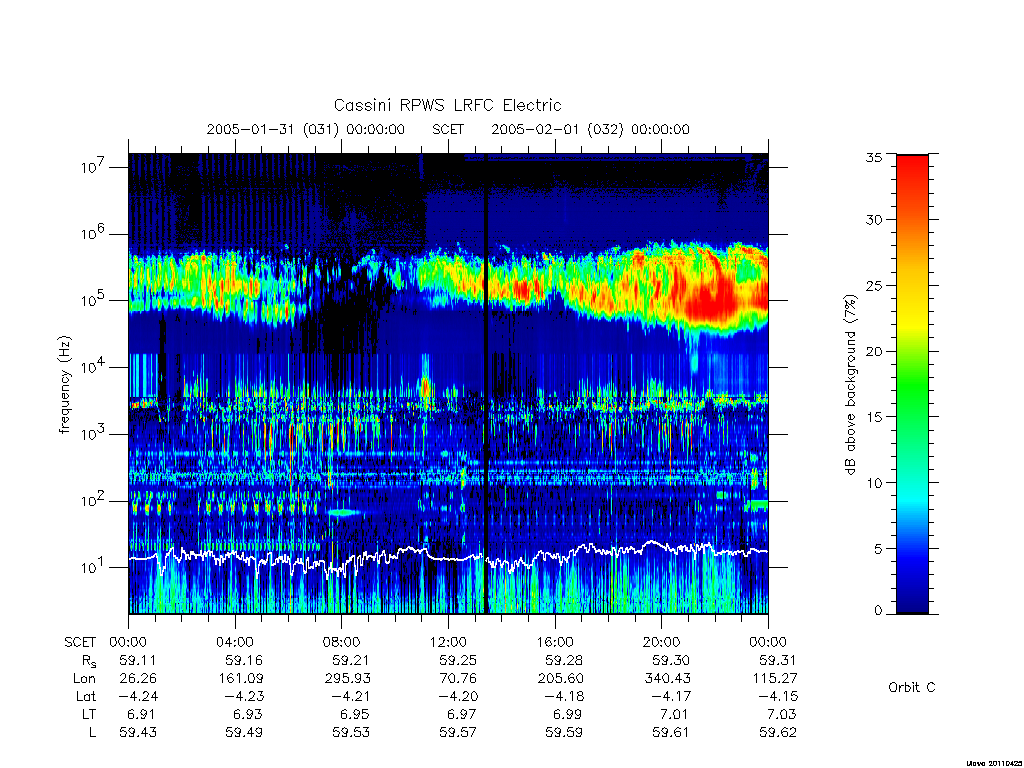Click the local time value "7.03"
Viewport: 1024px width, 768px height.
(782, 714)
